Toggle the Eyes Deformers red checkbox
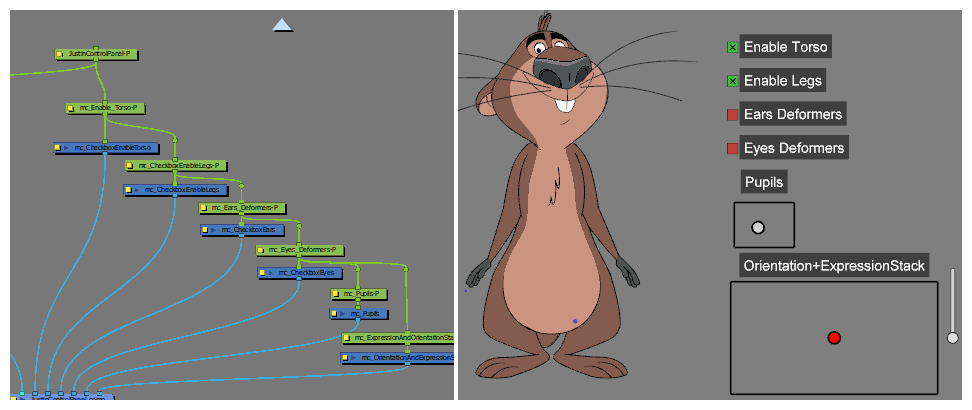Screen dimensions: 972x410 [733, 148]
